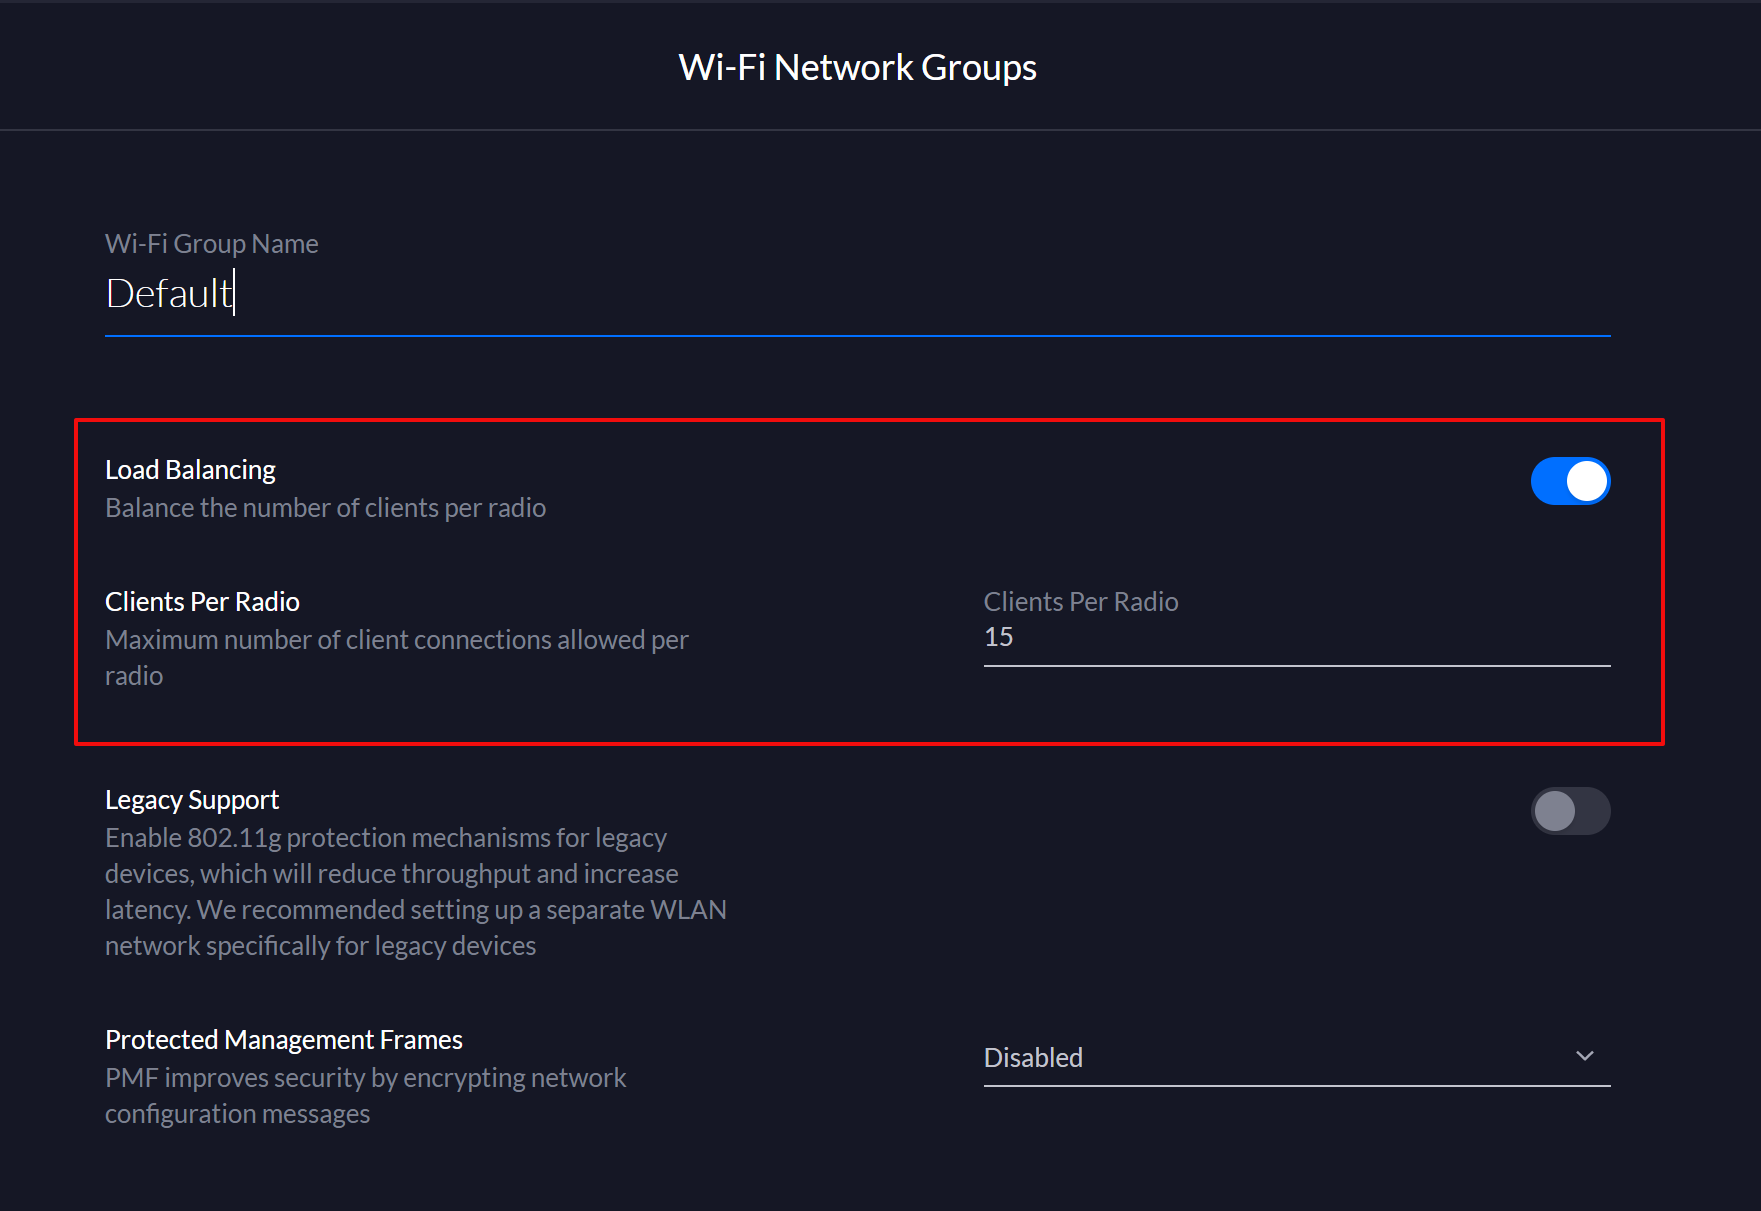Click the Disabled dropdown value text
Screen dimensions: 1761x1211
[1033, 1057]
